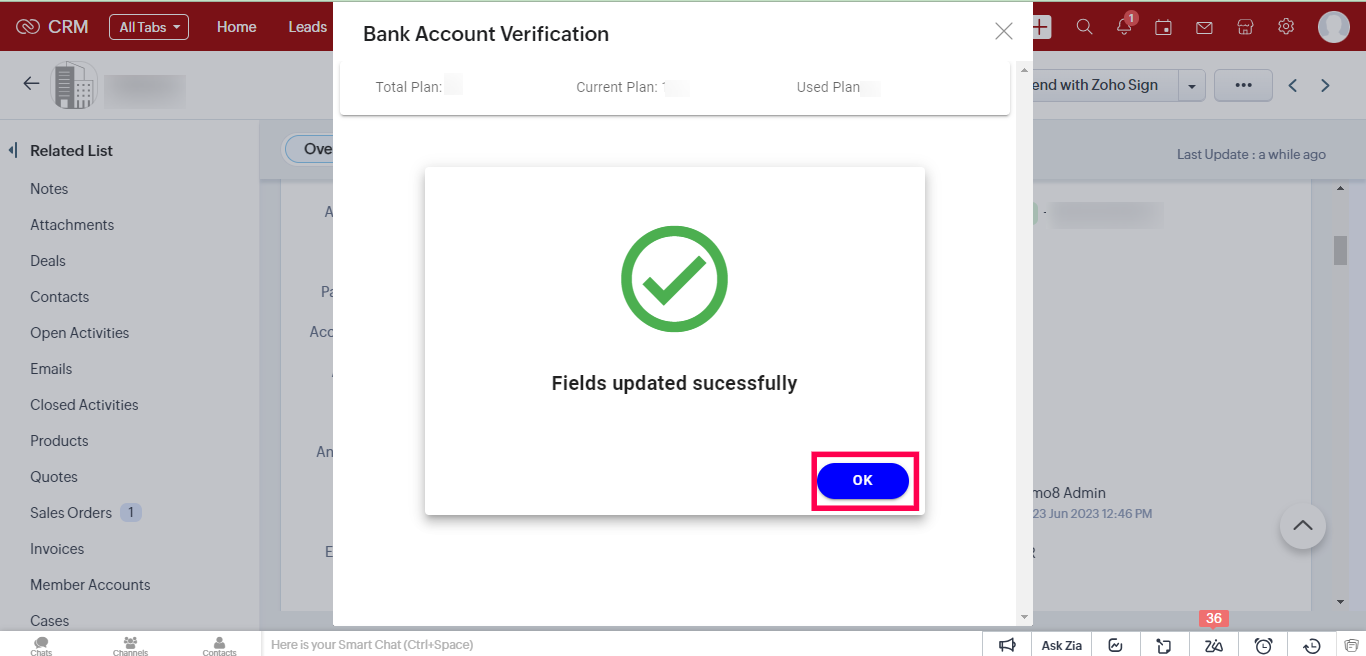Select Sales Orders in related list
Viewport: 1366px width, 656px height.
point(71,513)
